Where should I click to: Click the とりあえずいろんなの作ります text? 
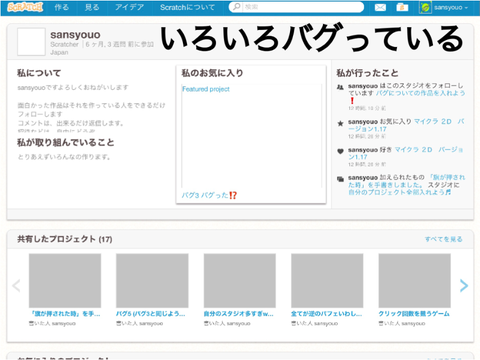click(x=64, y=157)
